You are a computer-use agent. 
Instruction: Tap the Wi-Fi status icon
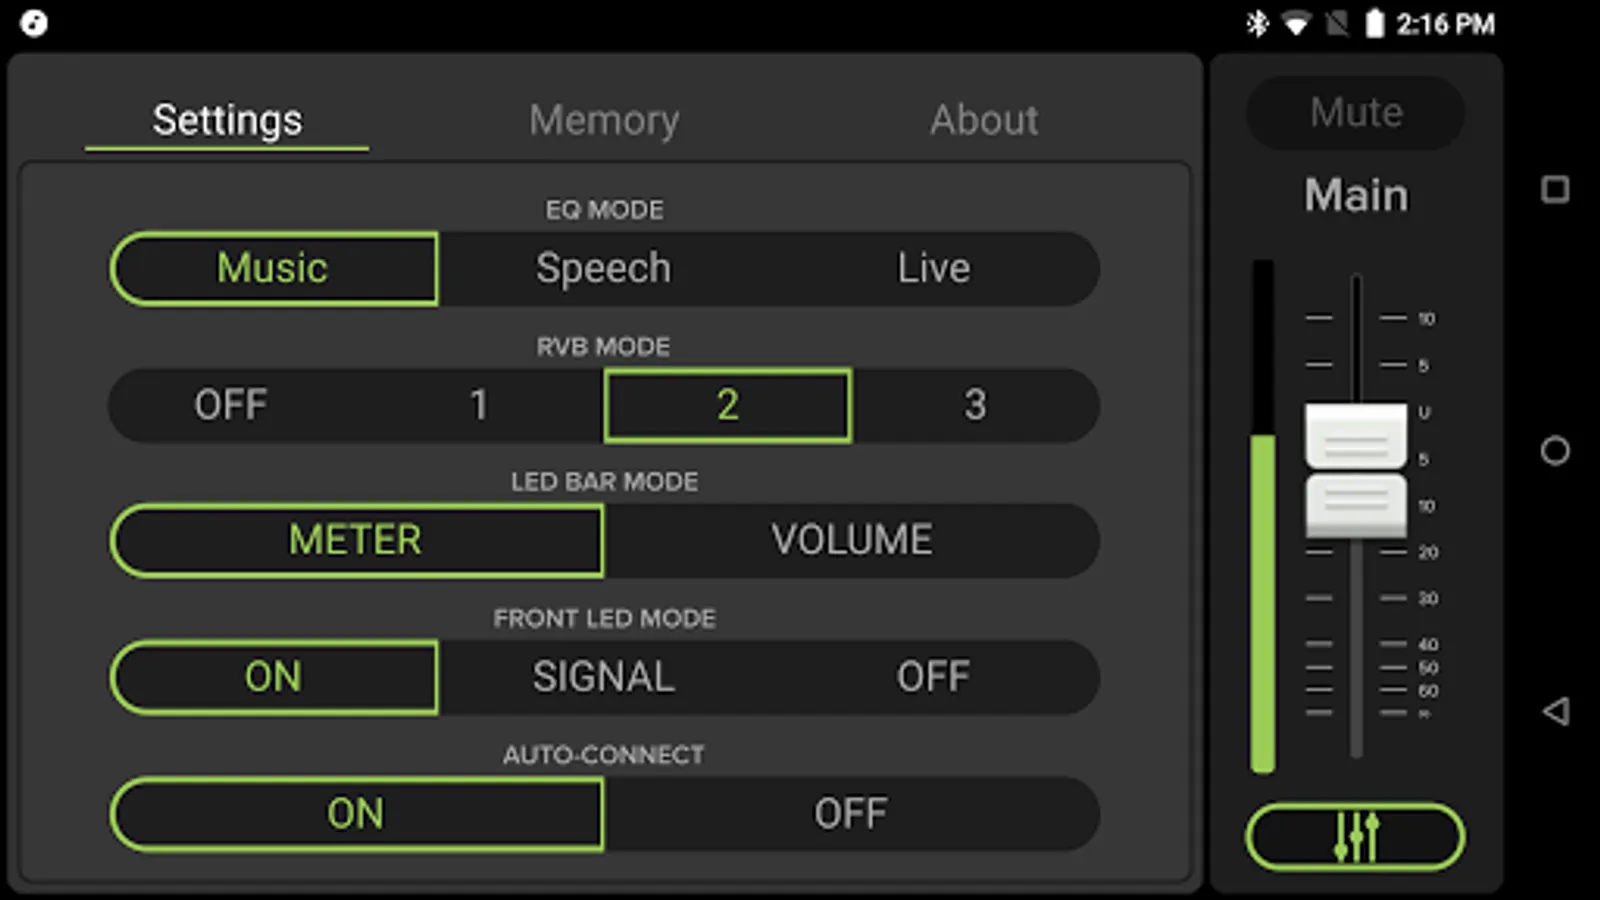(x=1296, y=23)
